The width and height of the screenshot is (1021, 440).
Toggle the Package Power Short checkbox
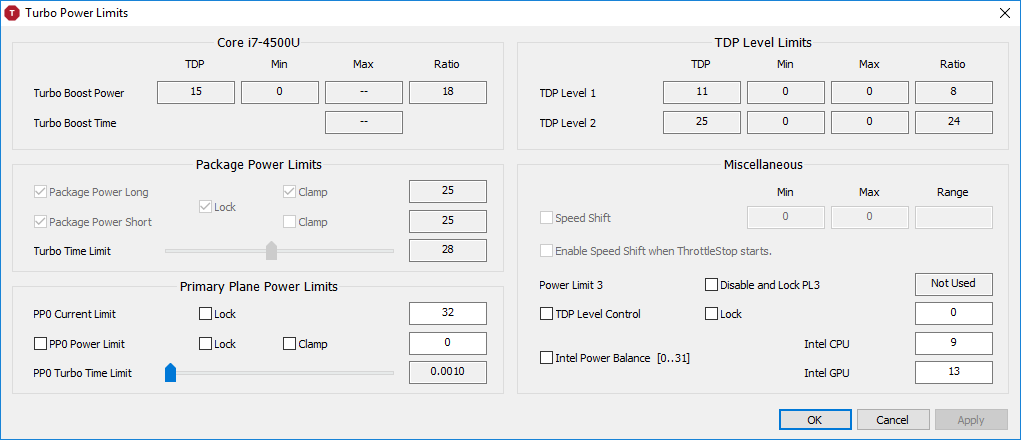click(x=40, y=222)
